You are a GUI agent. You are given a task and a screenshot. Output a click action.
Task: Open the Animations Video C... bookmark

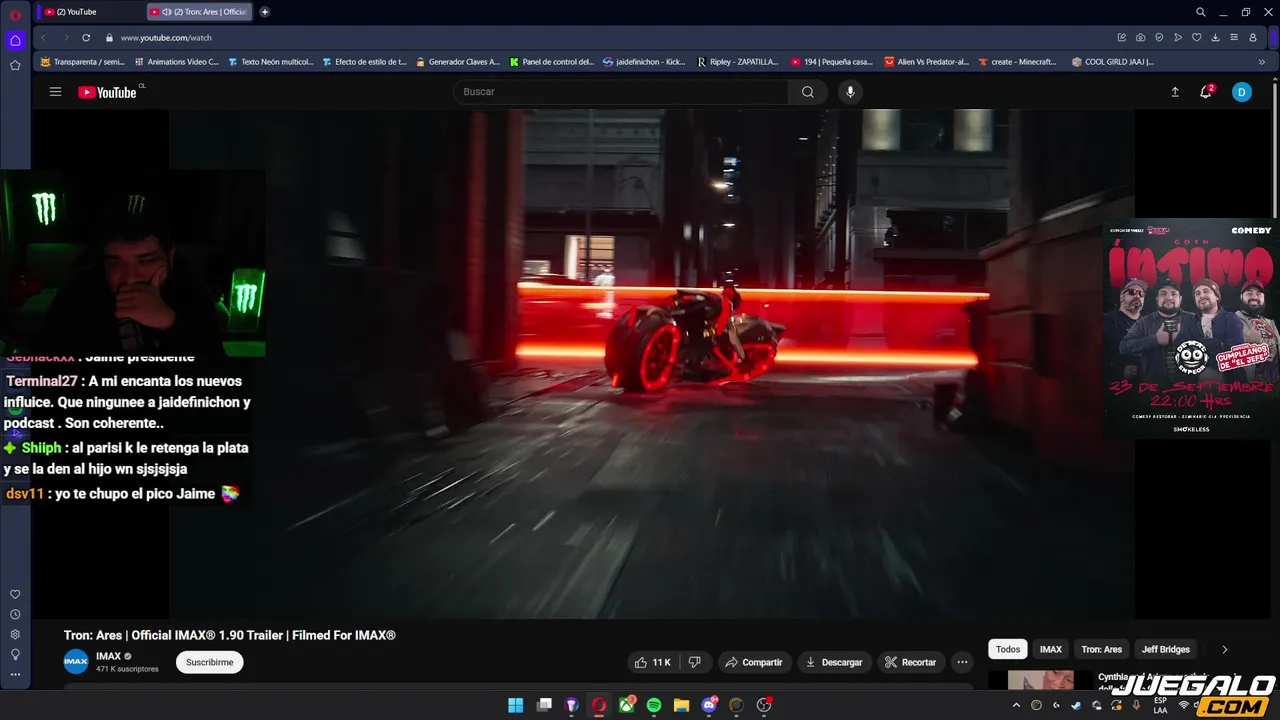(176, 62)
